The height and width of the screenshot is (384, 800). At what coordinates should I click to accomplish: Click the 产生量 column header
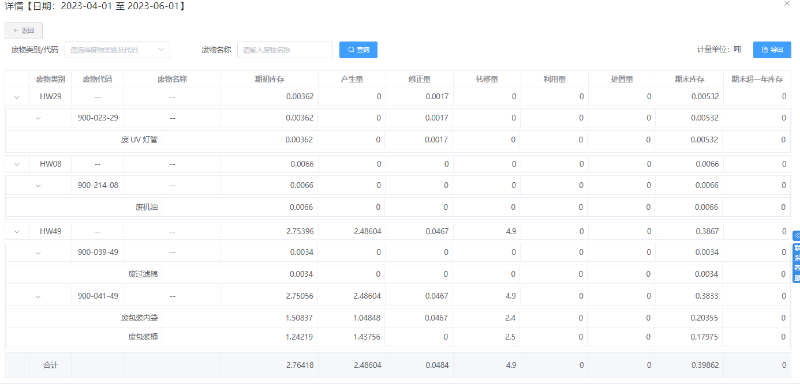352,79
